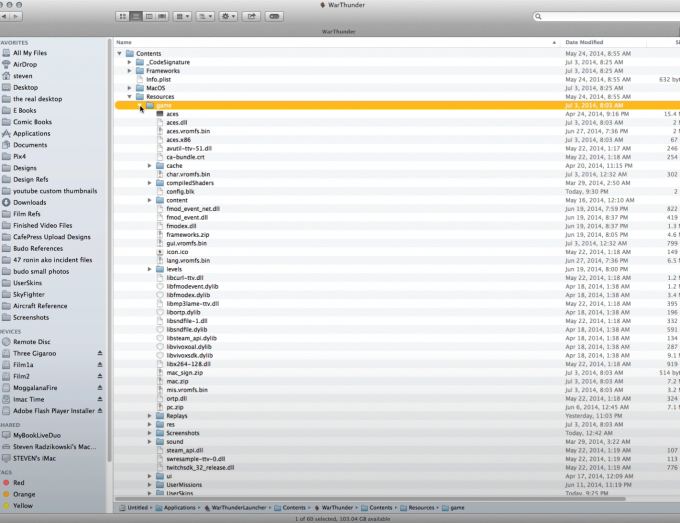Viewport: 680px width, 523px height.
Task: Eject the Film1a drive
Action: tap(100, 365)
